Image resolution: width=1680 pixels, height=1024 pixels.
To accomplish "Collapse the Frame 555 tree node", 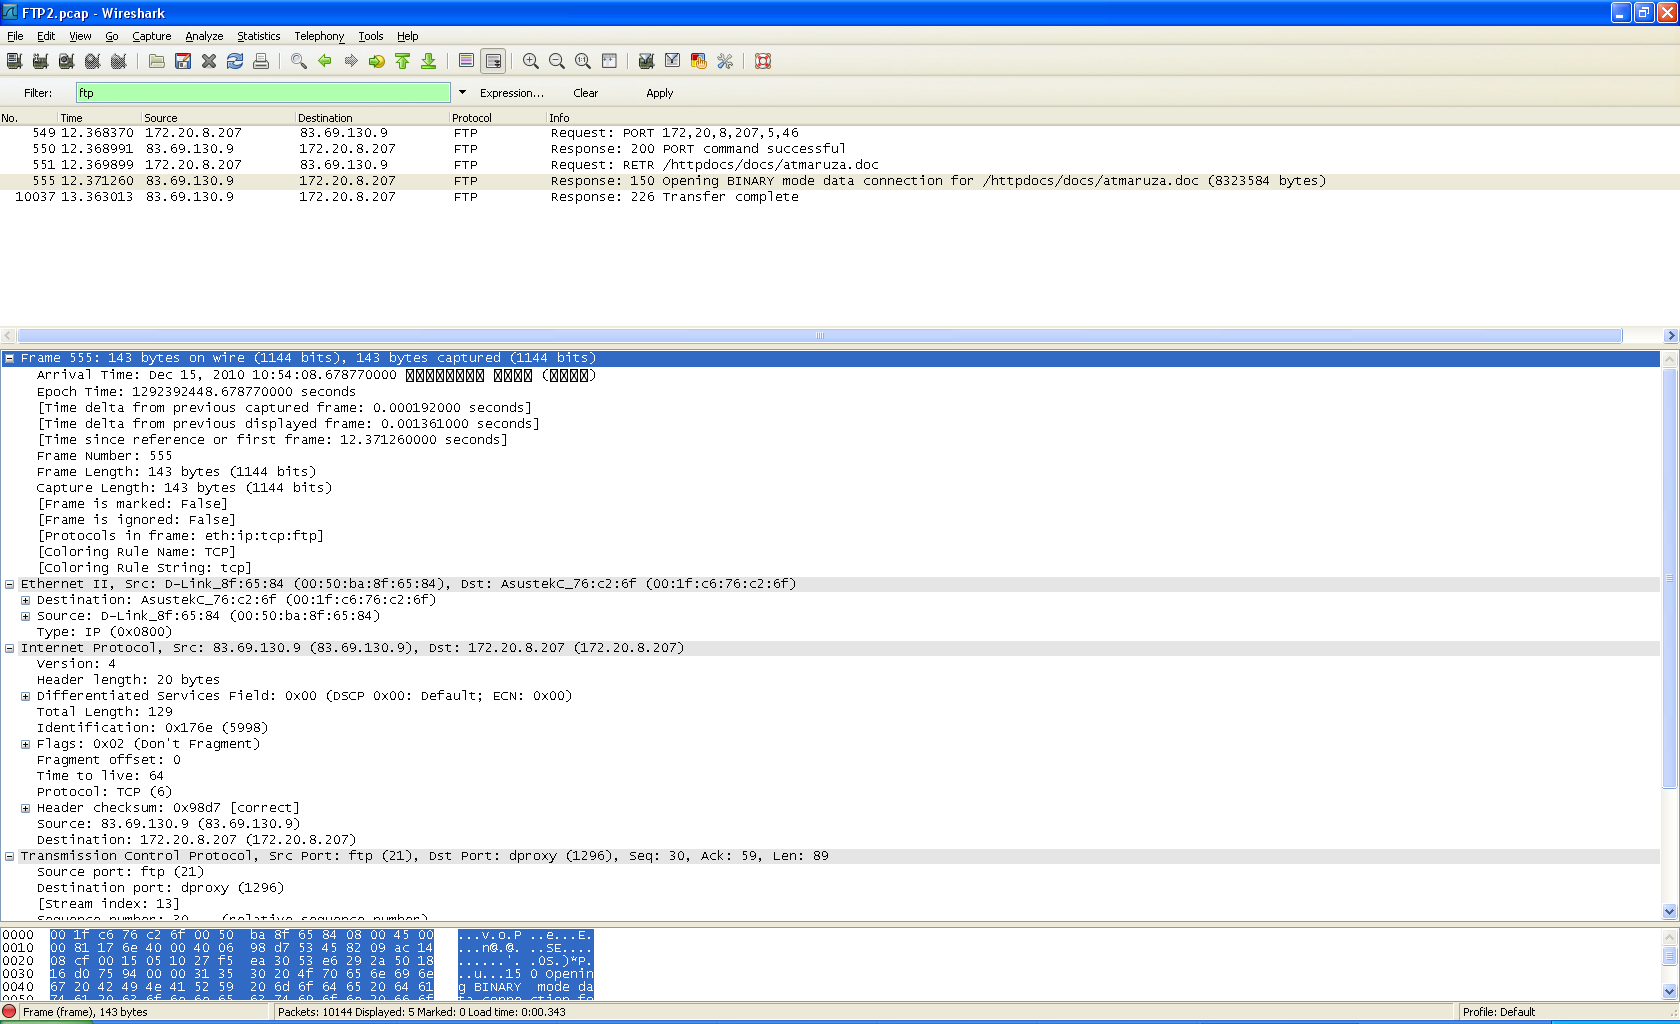I will click(9, 358).
